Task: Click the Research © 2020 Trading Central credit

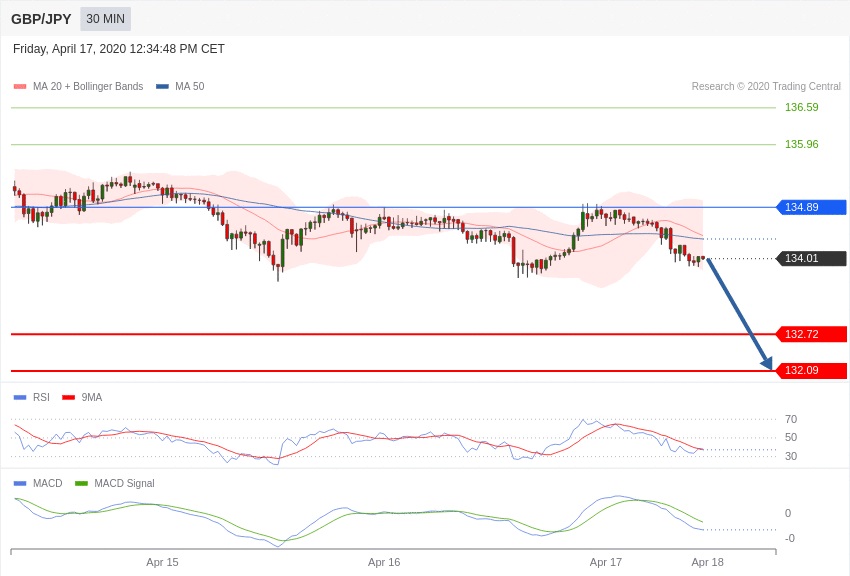Action: [766, 86]
